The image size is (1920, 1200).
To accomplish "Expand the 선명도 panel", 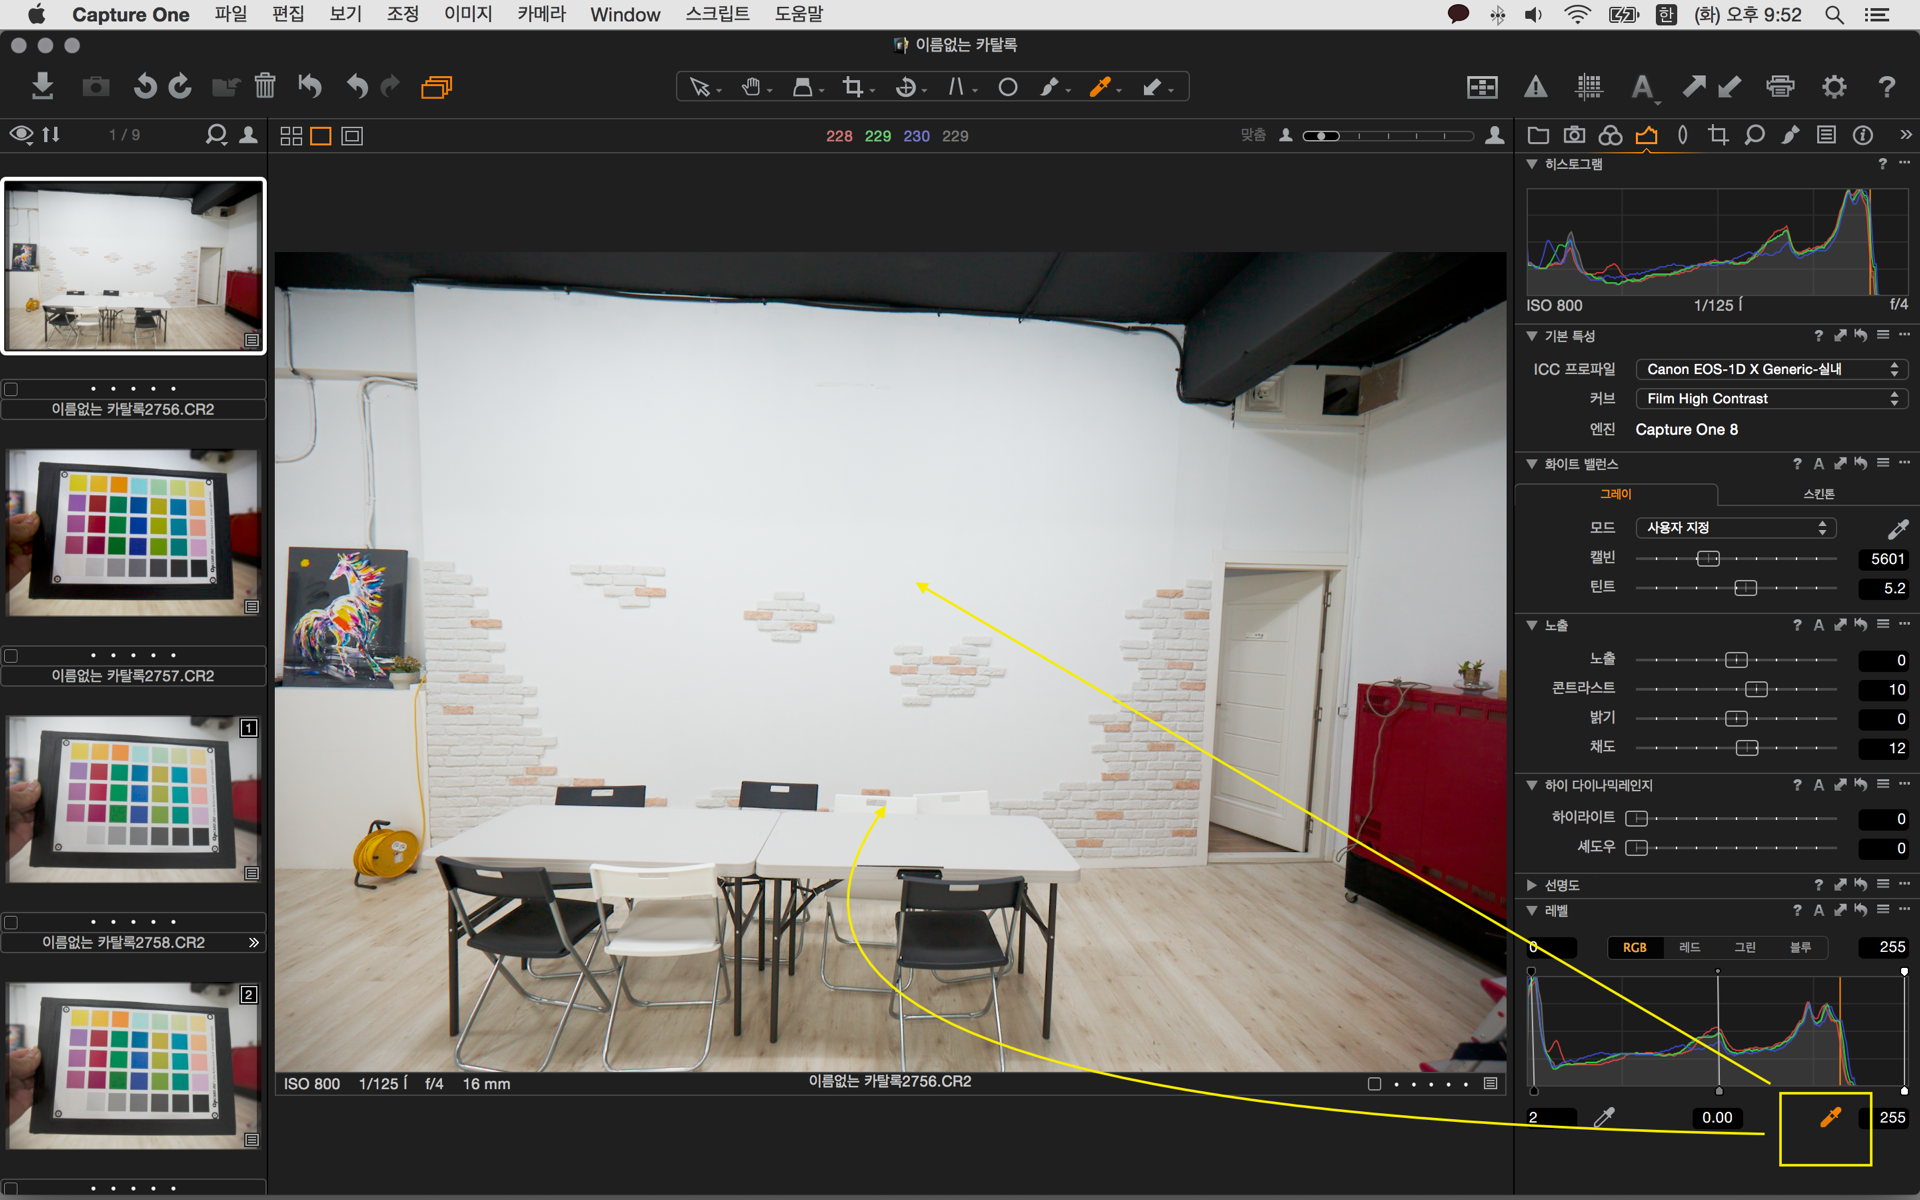I will point(1531,885).
